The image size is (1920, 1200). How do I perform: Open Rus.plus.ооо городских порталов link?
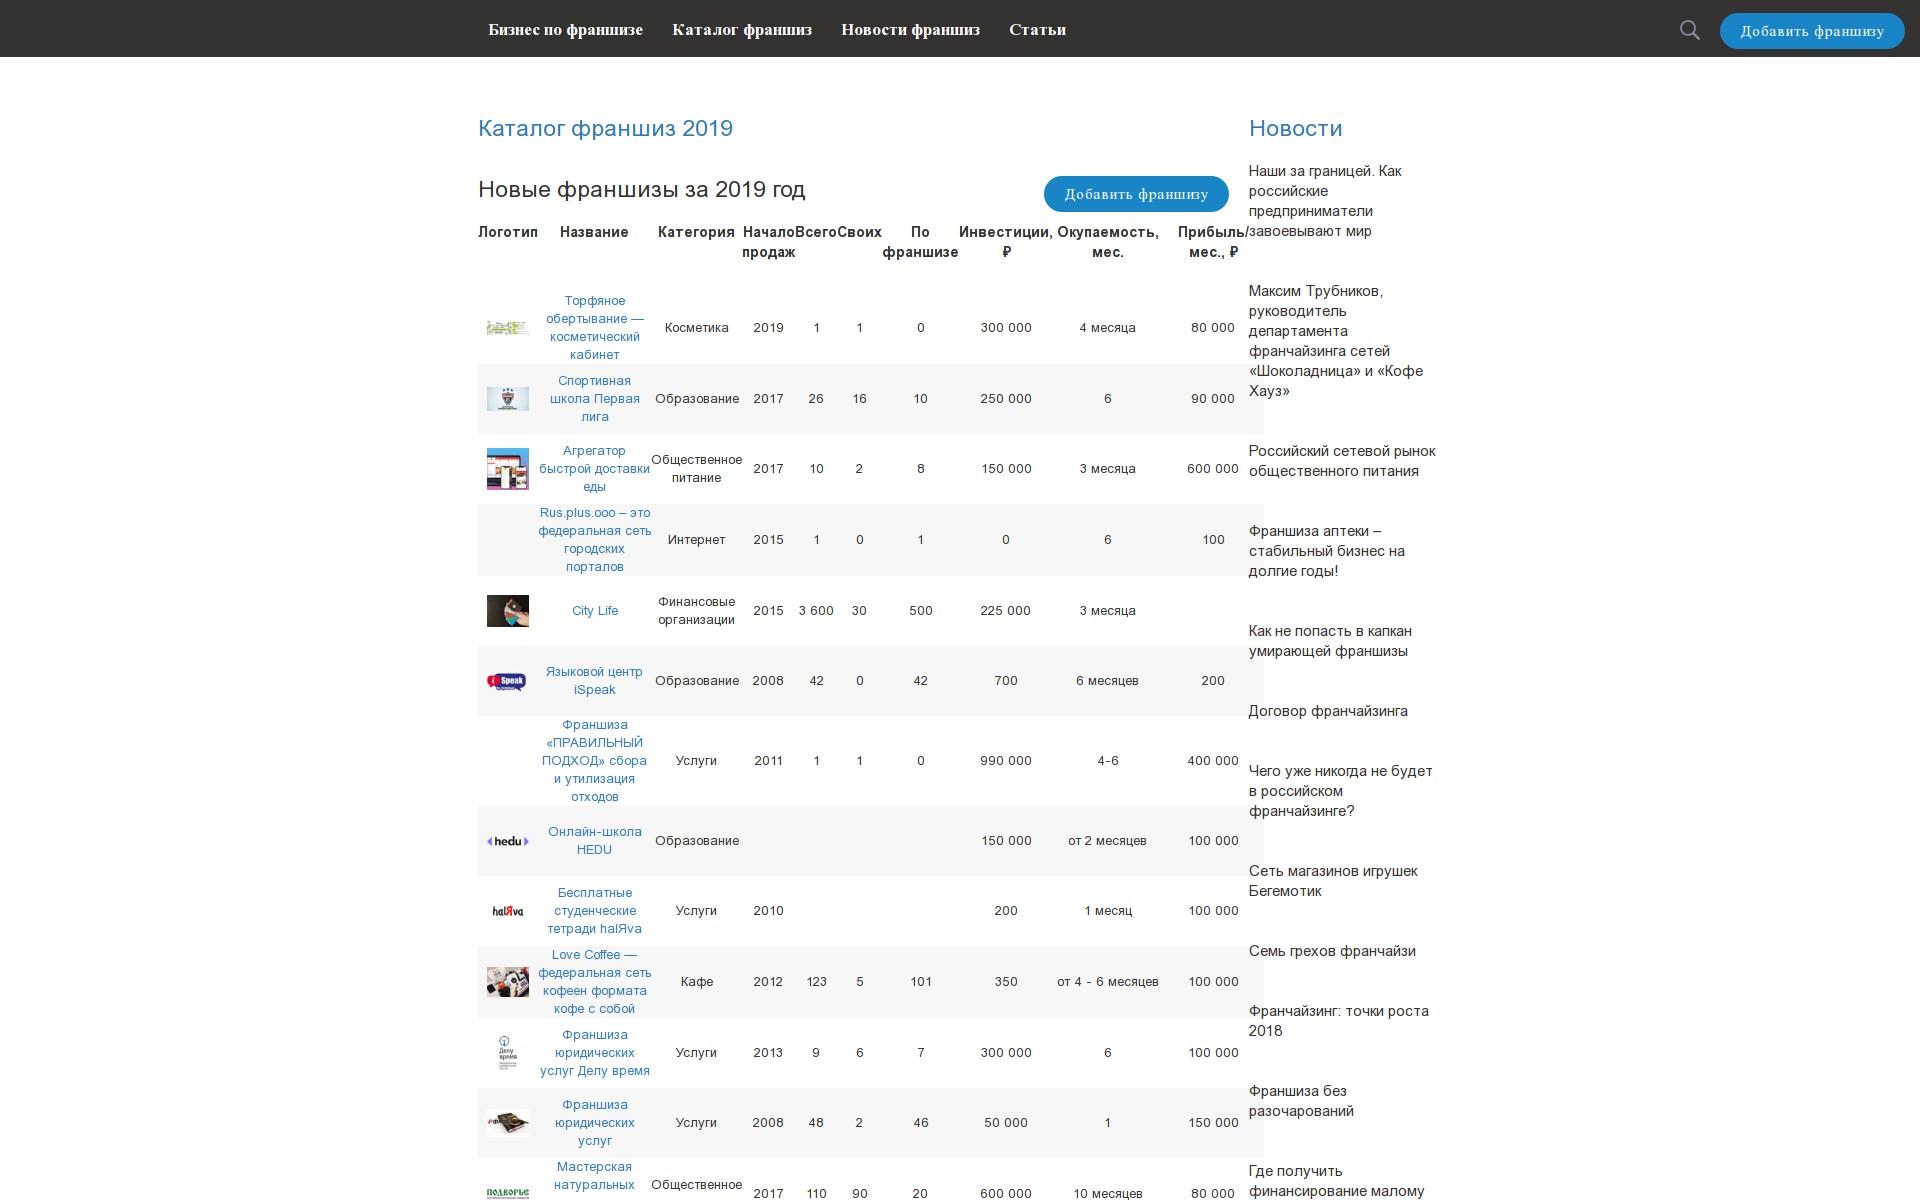coord(595,540)
